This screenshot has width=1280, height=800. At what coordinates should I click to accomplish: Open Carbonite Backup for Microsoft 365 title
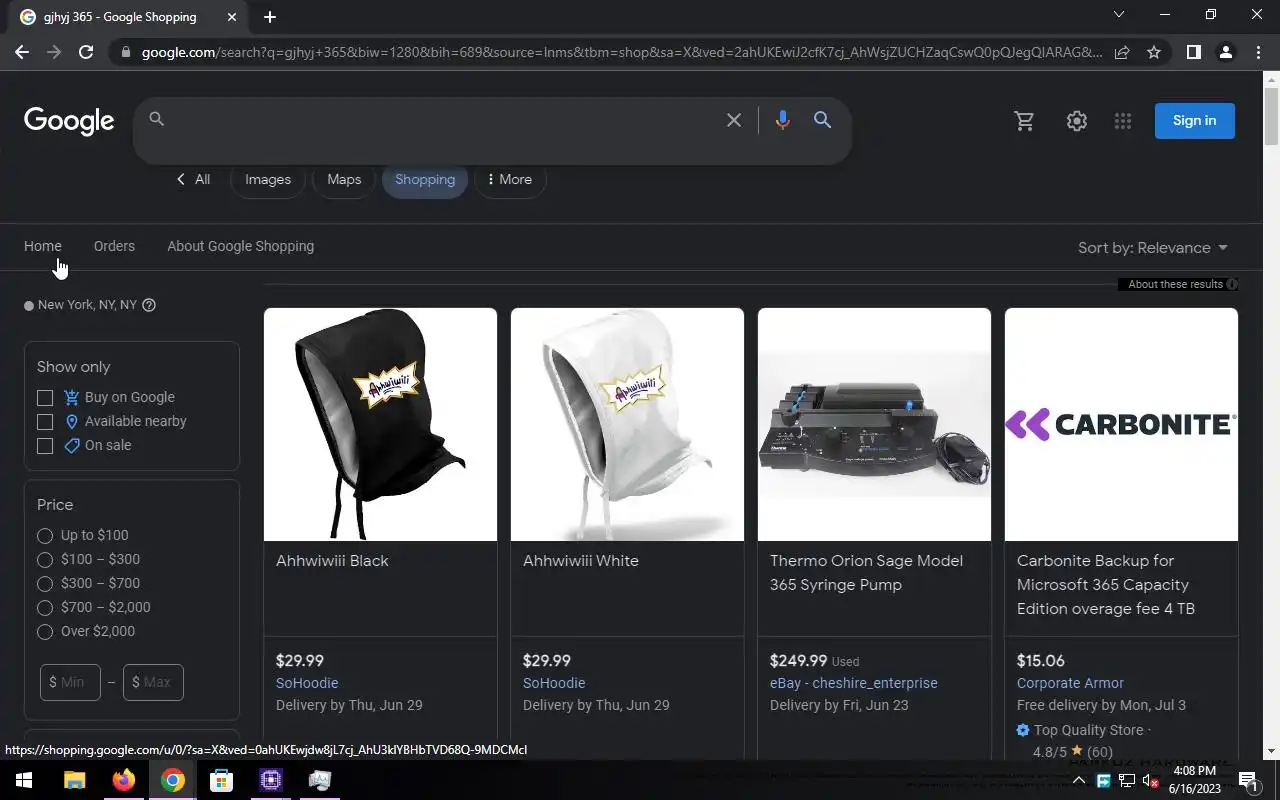(x=1106, y=585)
